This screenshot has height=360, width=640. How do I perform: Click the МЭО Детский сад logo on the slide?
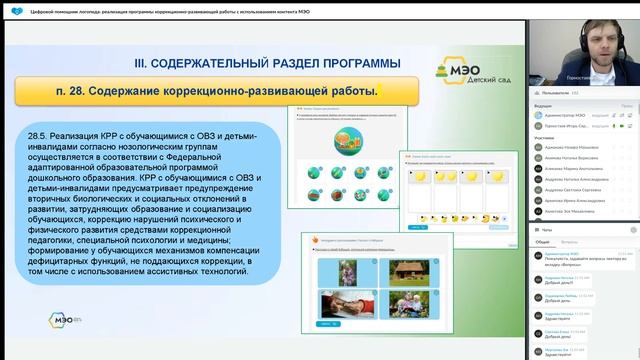[473, 71]
